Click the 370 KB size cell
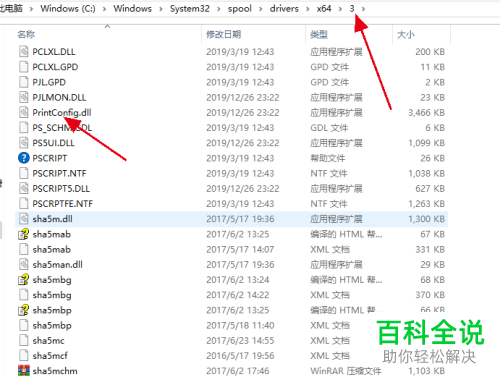500x377 pixels. (x=430, y=295)
